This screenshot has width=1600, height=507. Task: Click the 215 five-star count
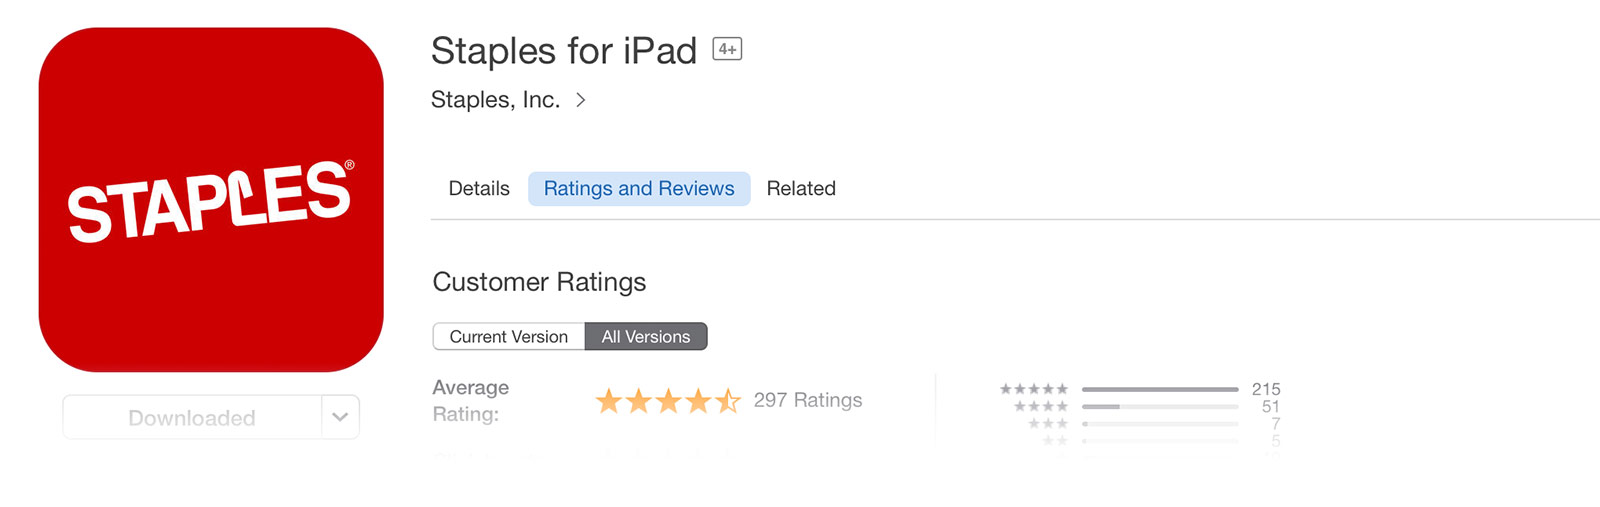[1266, 389]
